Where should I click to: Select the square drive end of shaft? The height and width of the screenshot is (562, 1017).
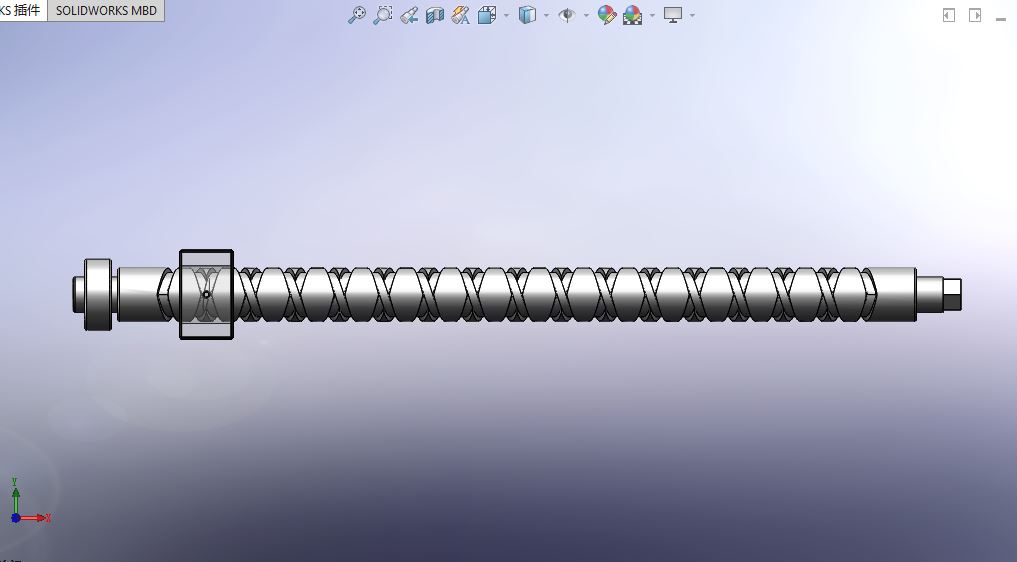pos(951,294)
